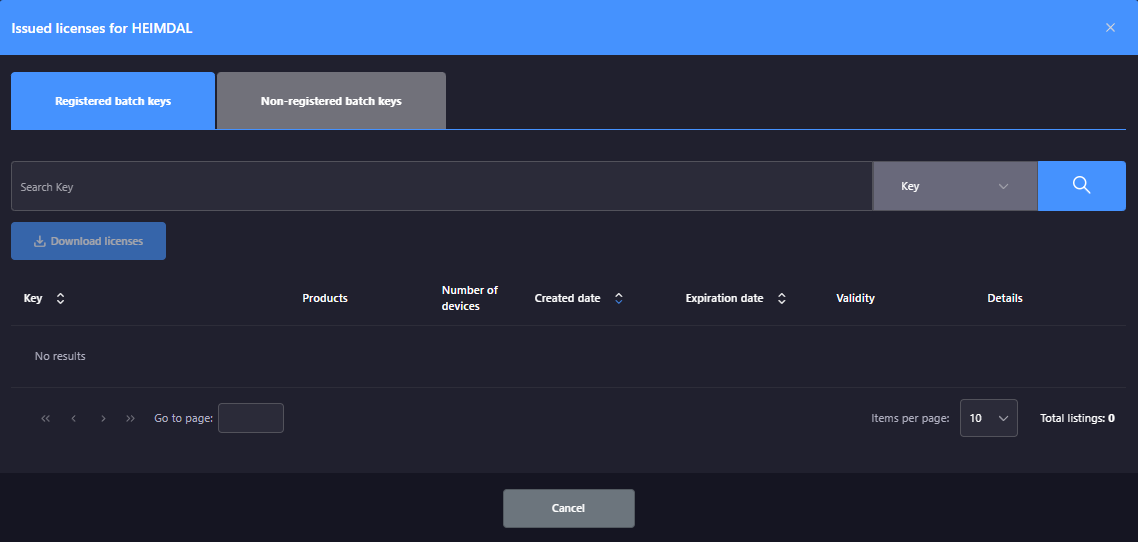The height and width of the screenshot is (542, 1138).
Task: Close the Issued licenses dialog
Action: [1110, 28]
